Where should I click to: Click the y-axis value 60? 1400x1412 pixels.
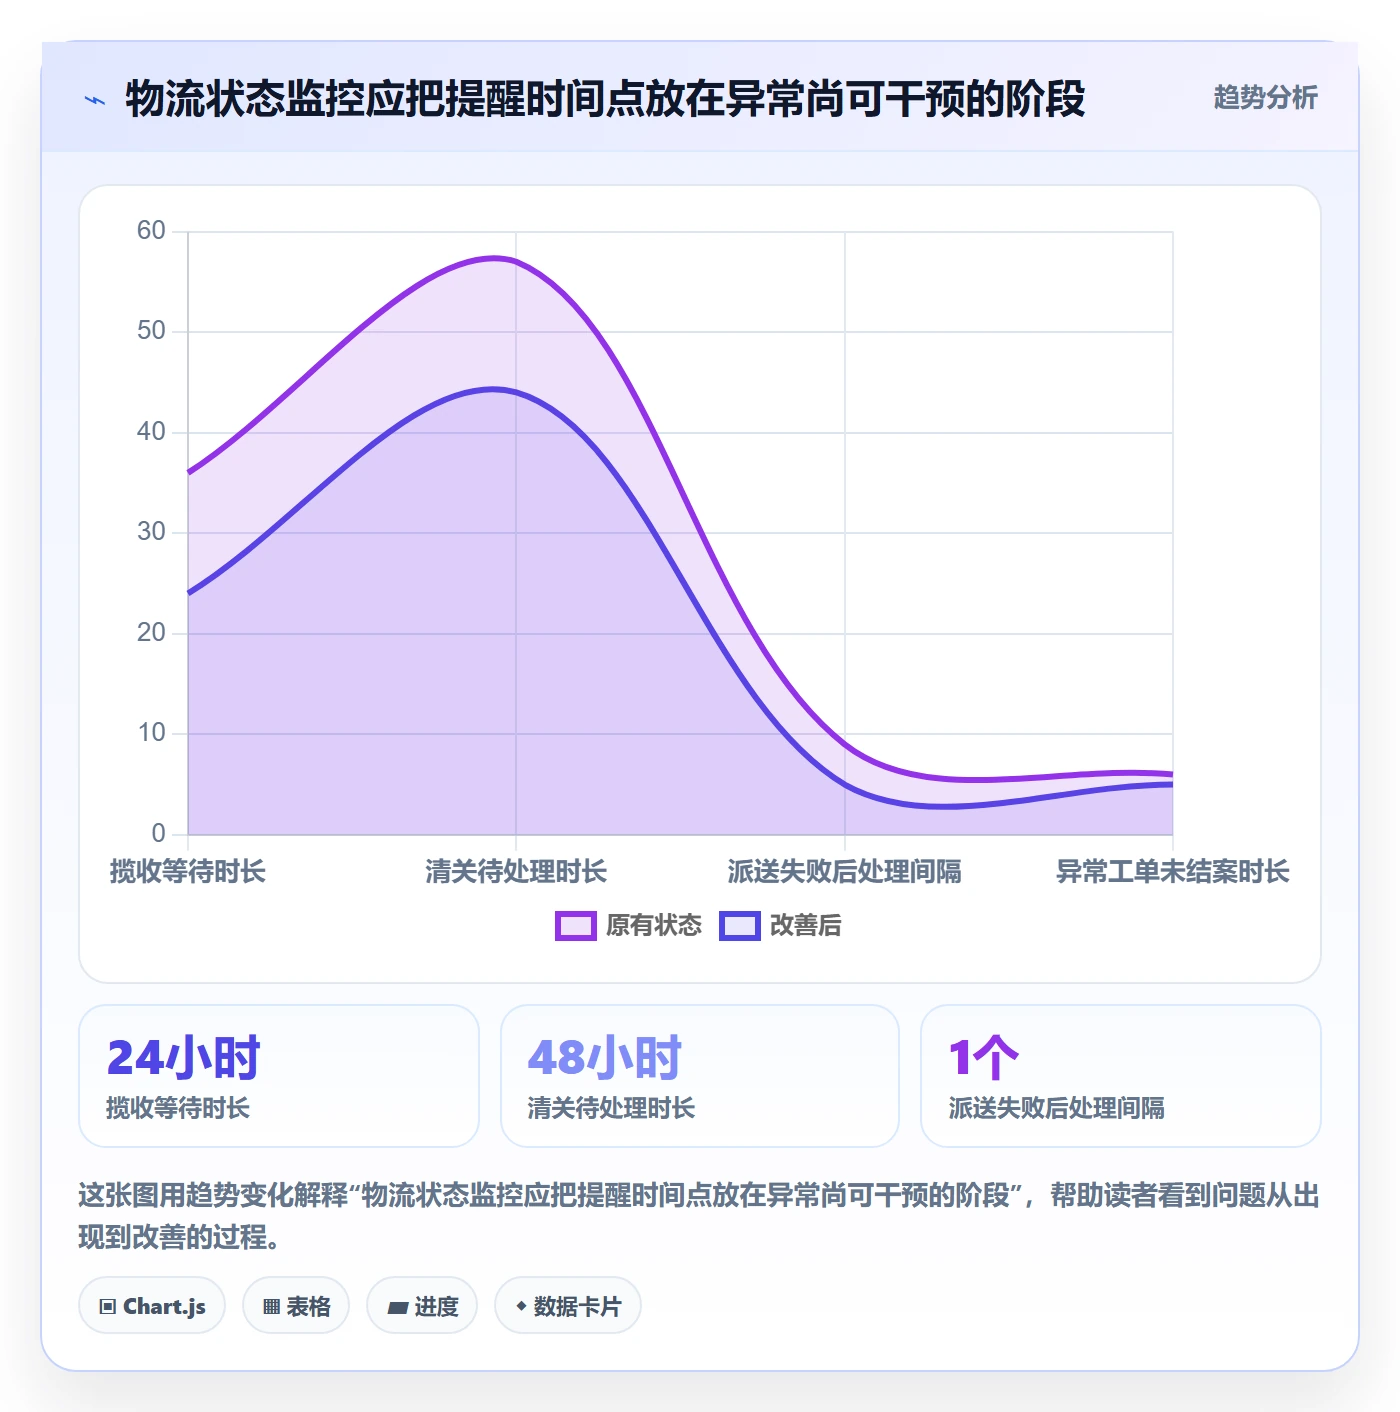[151, 231]
